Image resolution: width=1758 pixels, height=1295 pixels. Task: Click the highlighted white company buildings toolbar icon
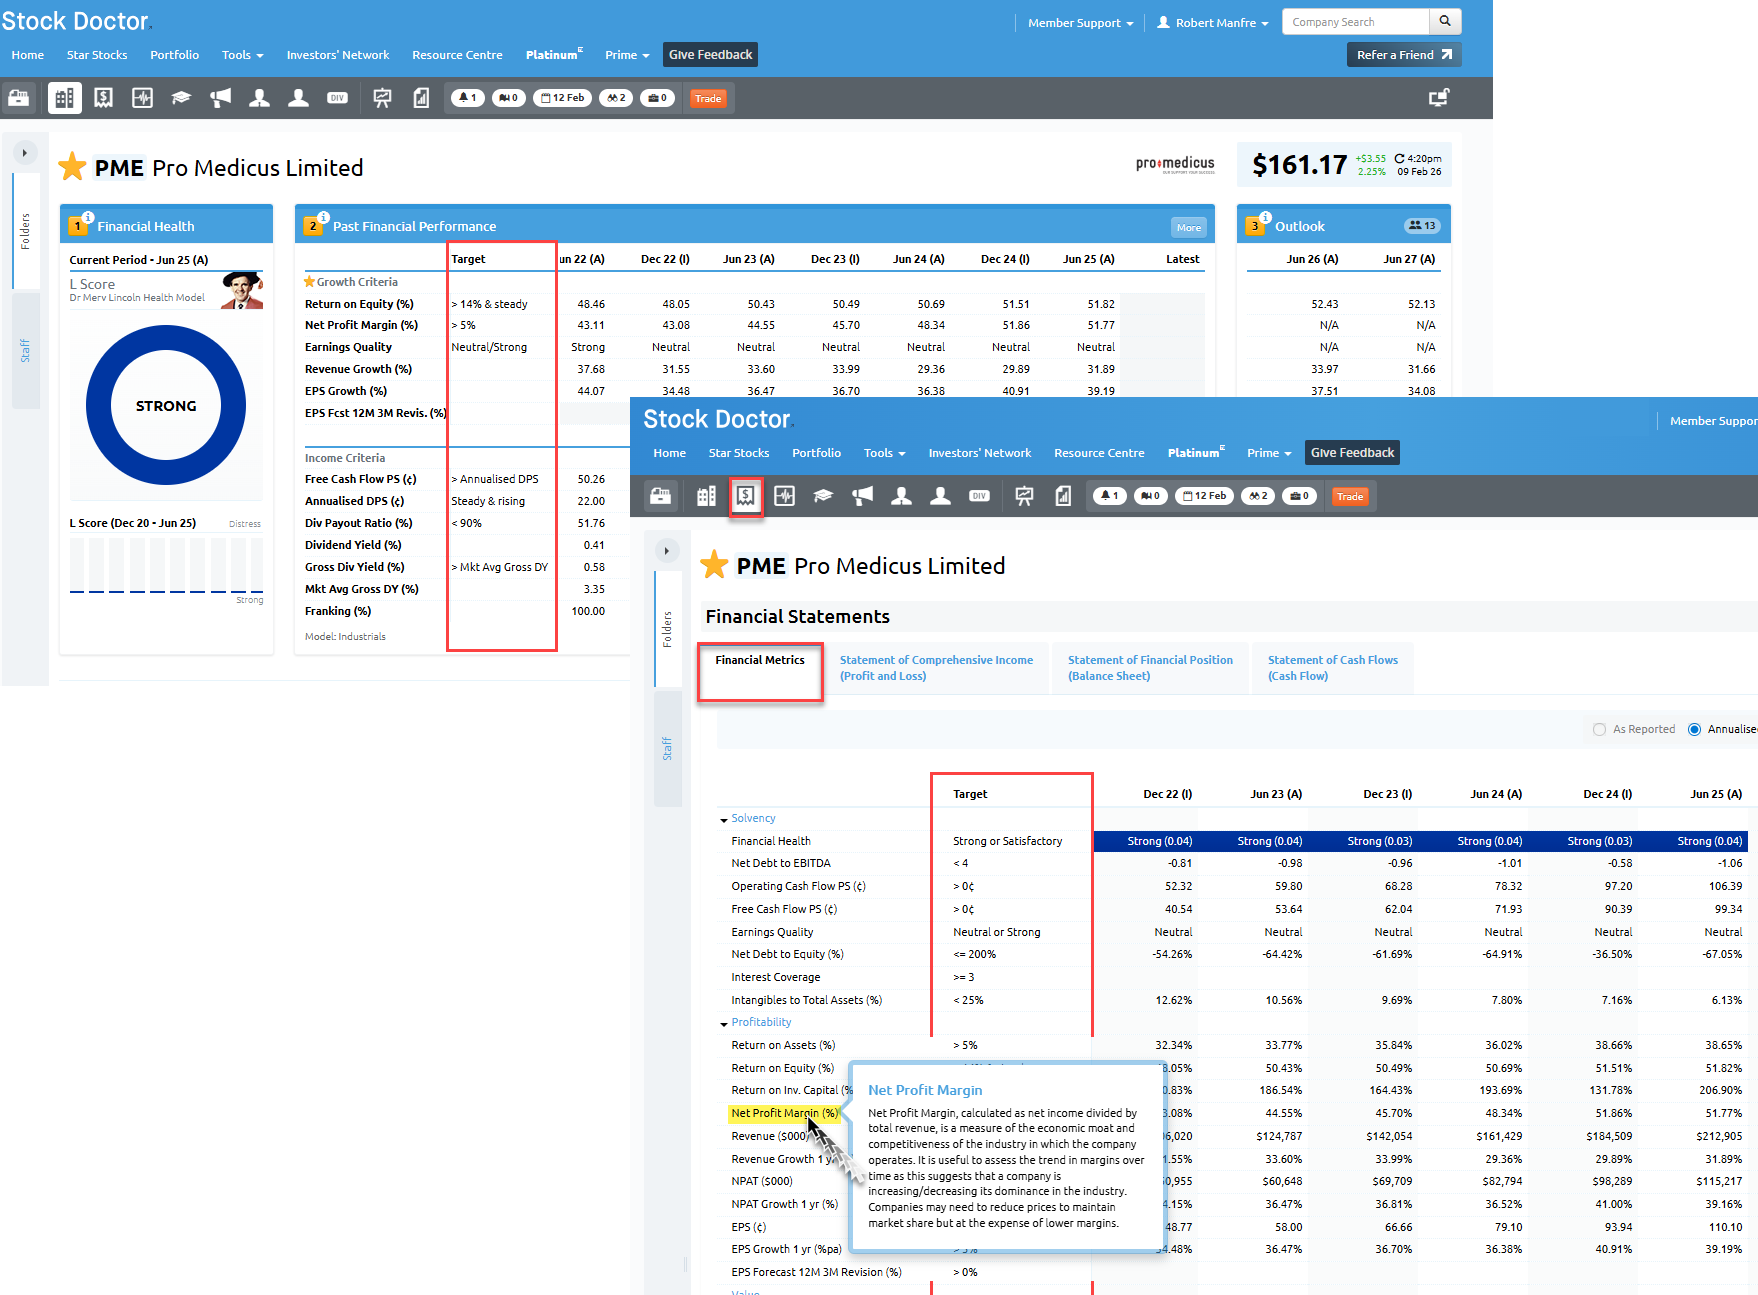pos(65,98)
